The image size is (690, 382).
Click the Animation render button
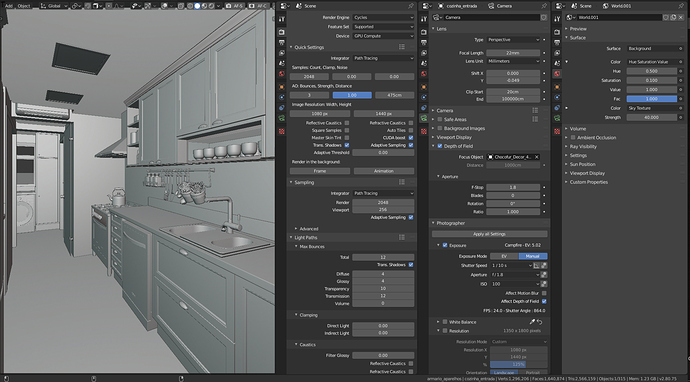point(384,171)
